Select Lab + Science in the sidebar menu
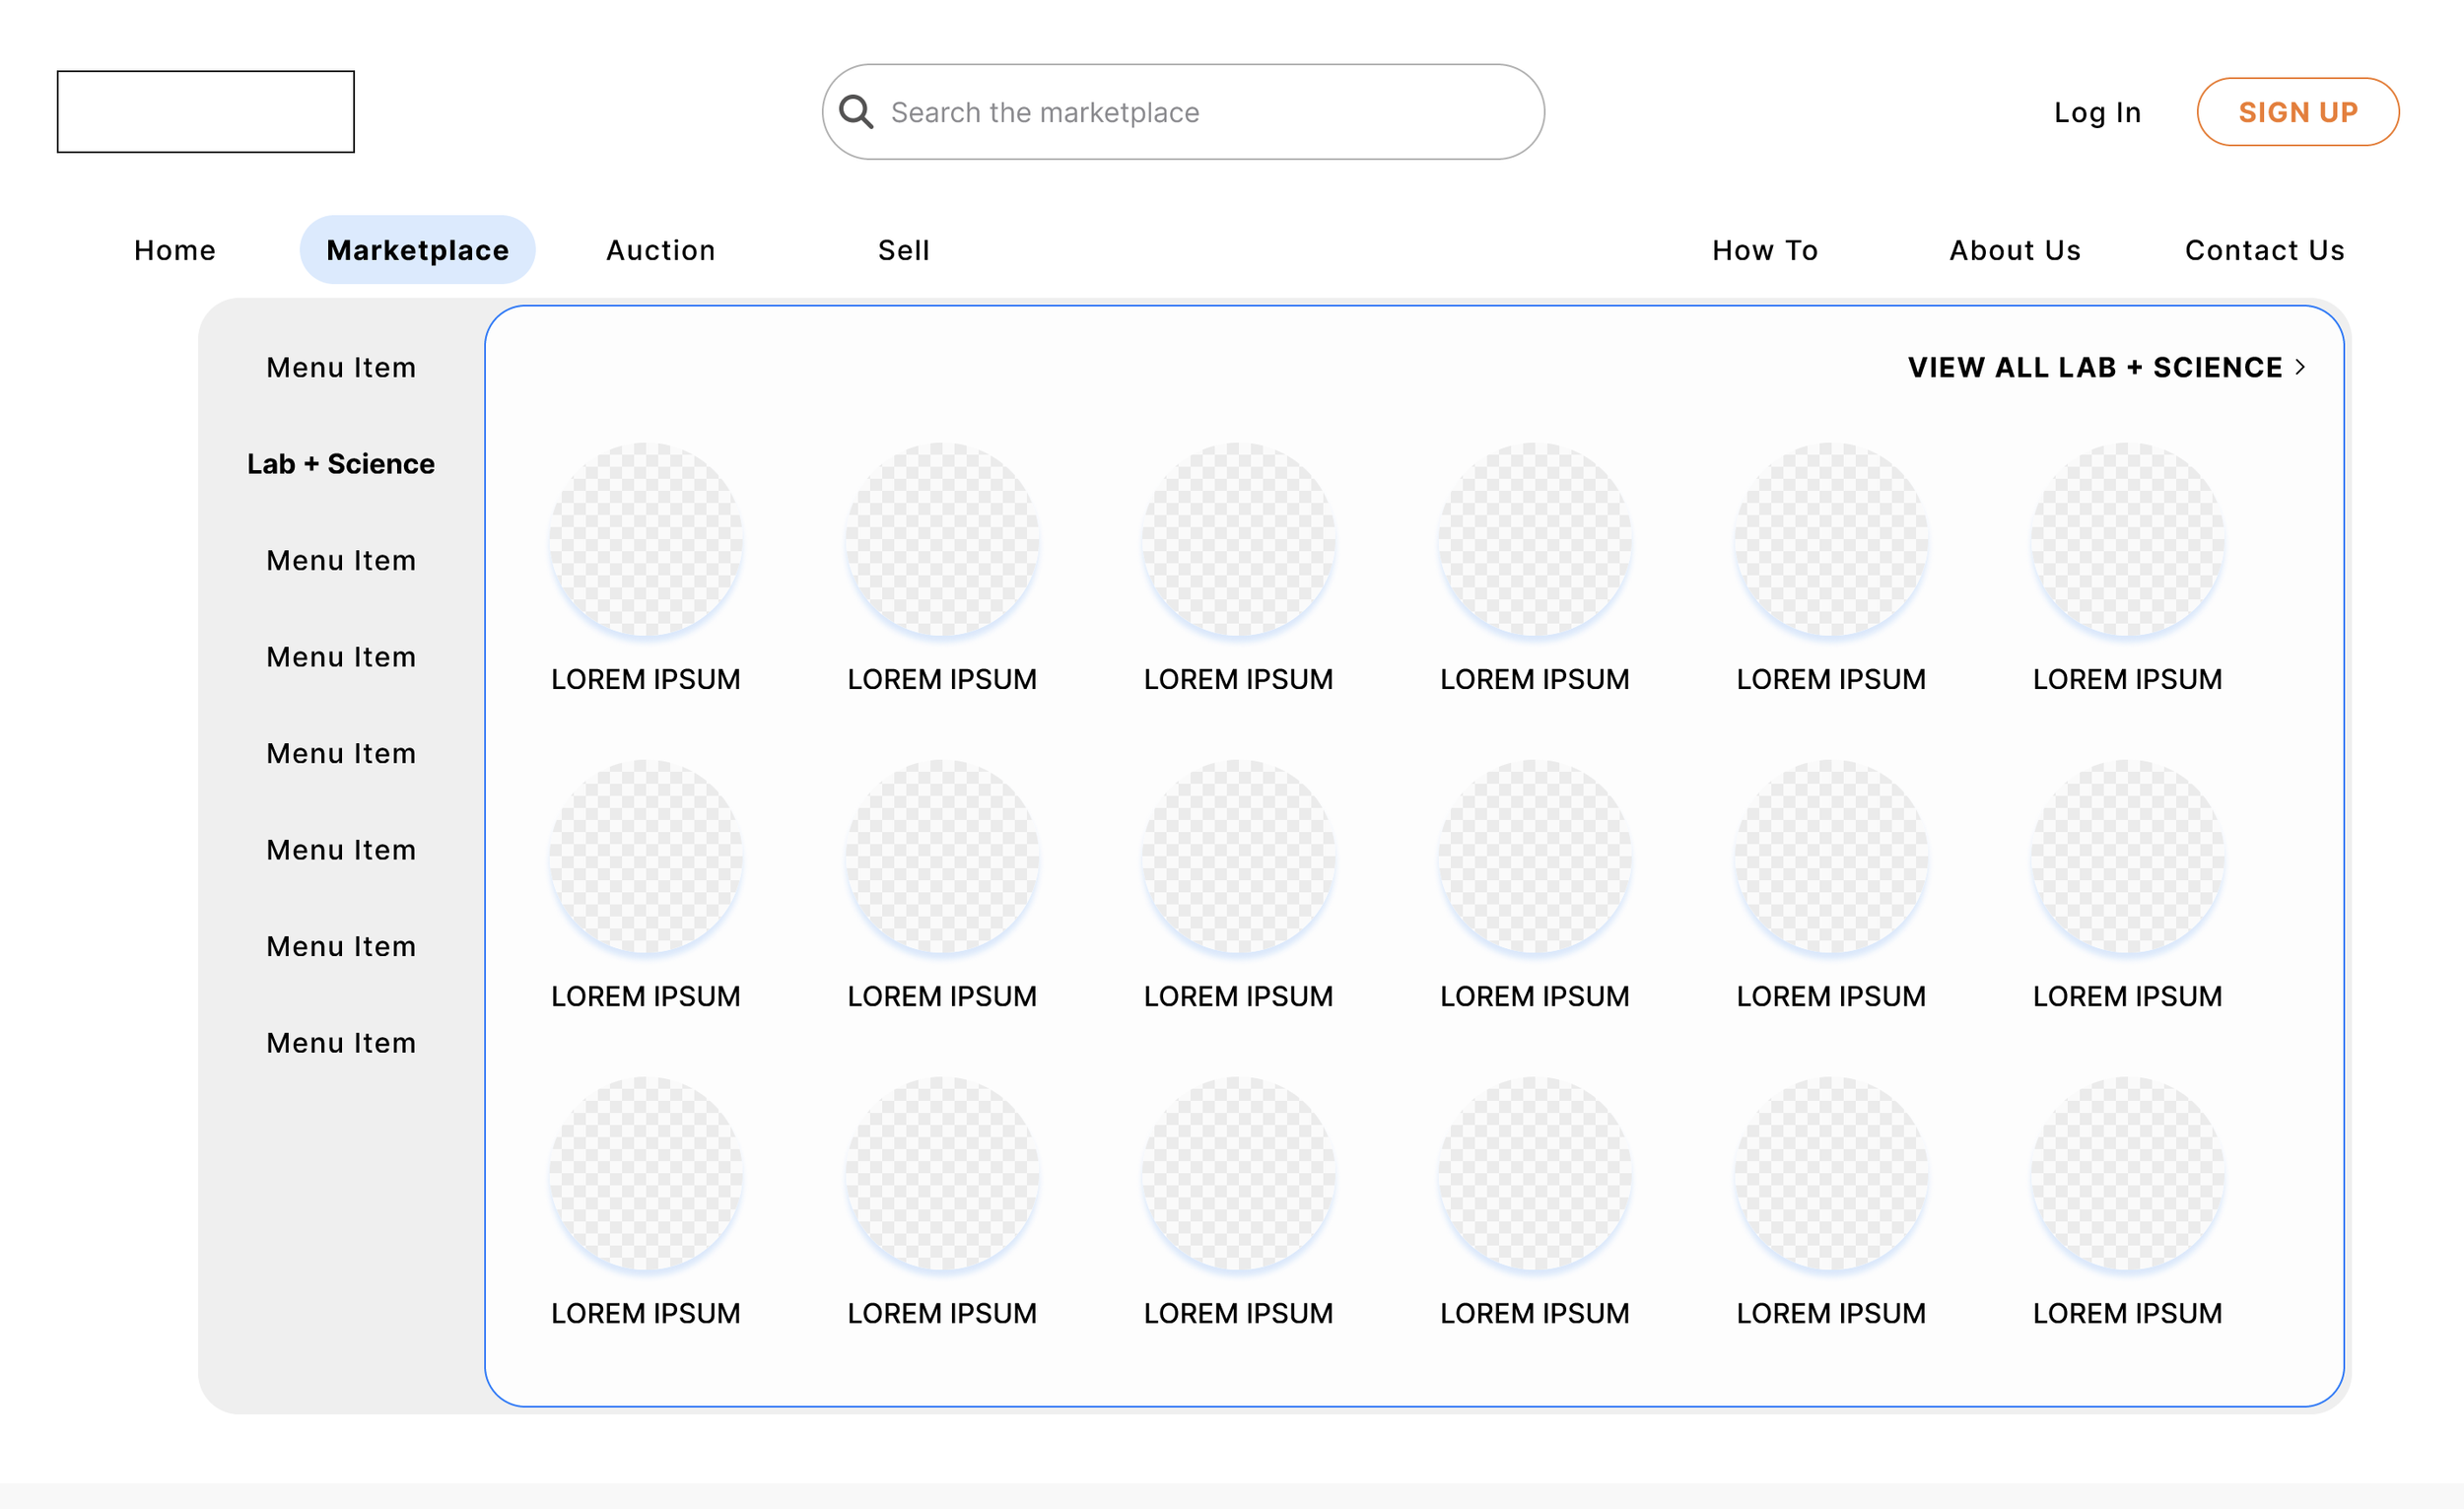 [340, 464]
